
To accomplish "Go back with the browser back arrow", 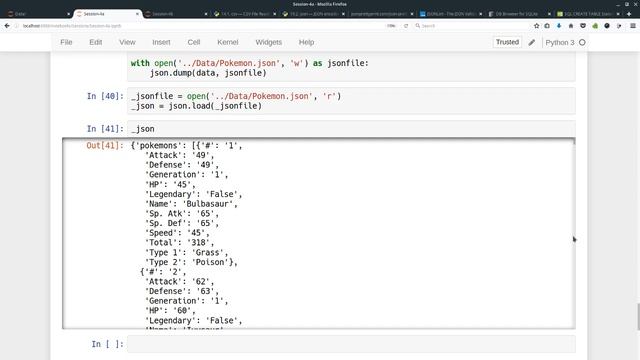I will pos(7,26).
